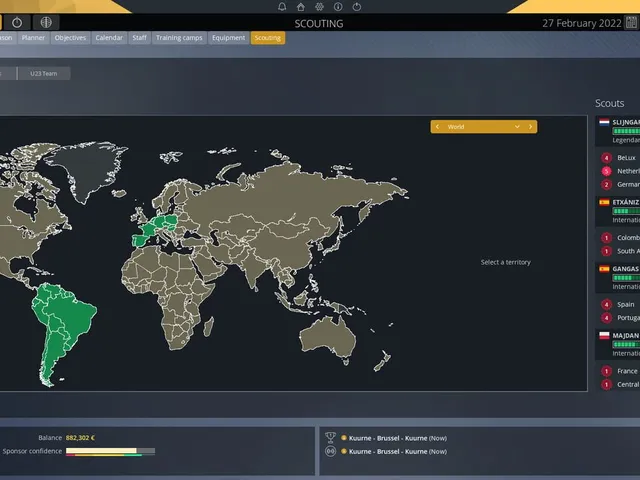Click the round icon below the trophy
The height and width of the screenshot is (480, 640).
(x=331, y=451)
